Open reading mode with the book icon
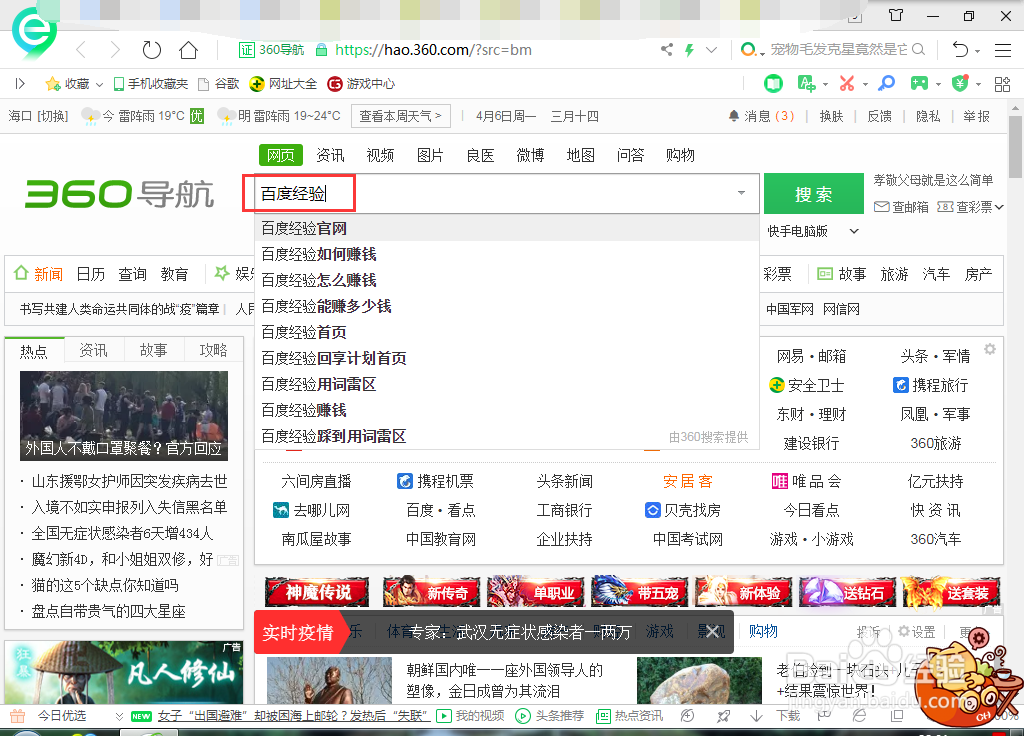Screen dimensions: 1024x736 773,84
